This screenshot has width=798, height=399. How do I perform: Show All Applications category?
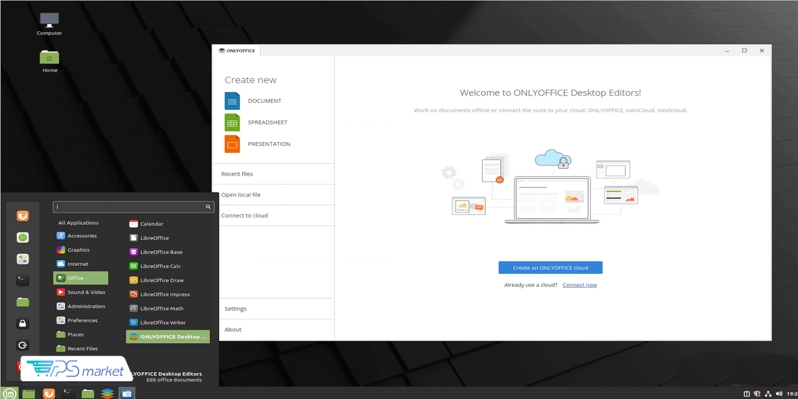[x=78, y=223]
